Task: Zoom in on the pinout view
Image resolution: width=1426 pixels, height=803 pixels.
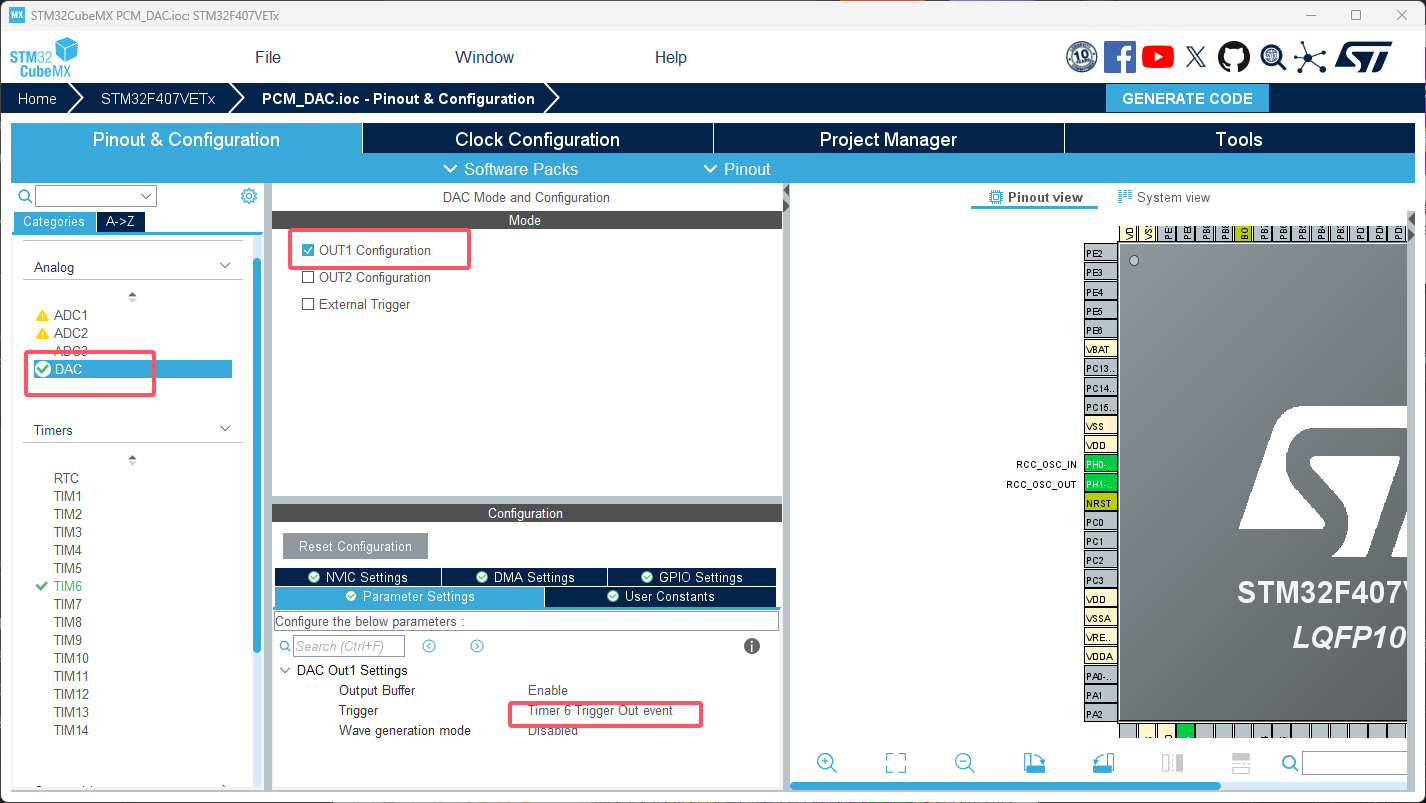Action: (827, 763)
